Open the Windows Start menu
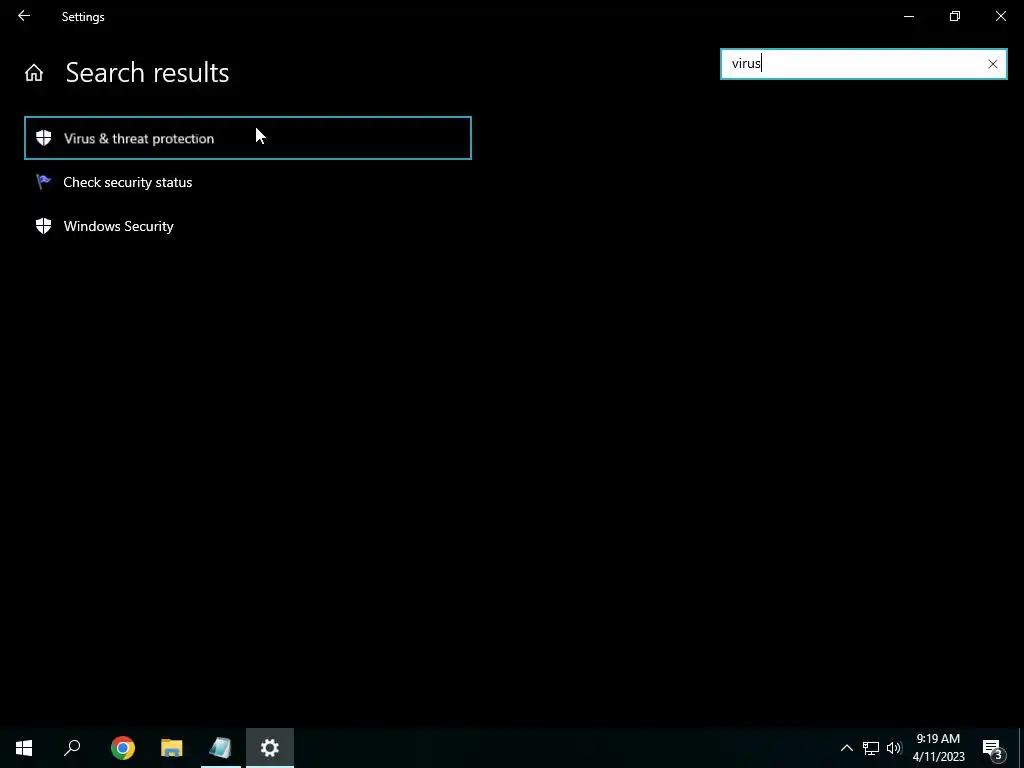The height and width of the screenshot is (768, 1024). pyautogui.click(x=24, y=748)
